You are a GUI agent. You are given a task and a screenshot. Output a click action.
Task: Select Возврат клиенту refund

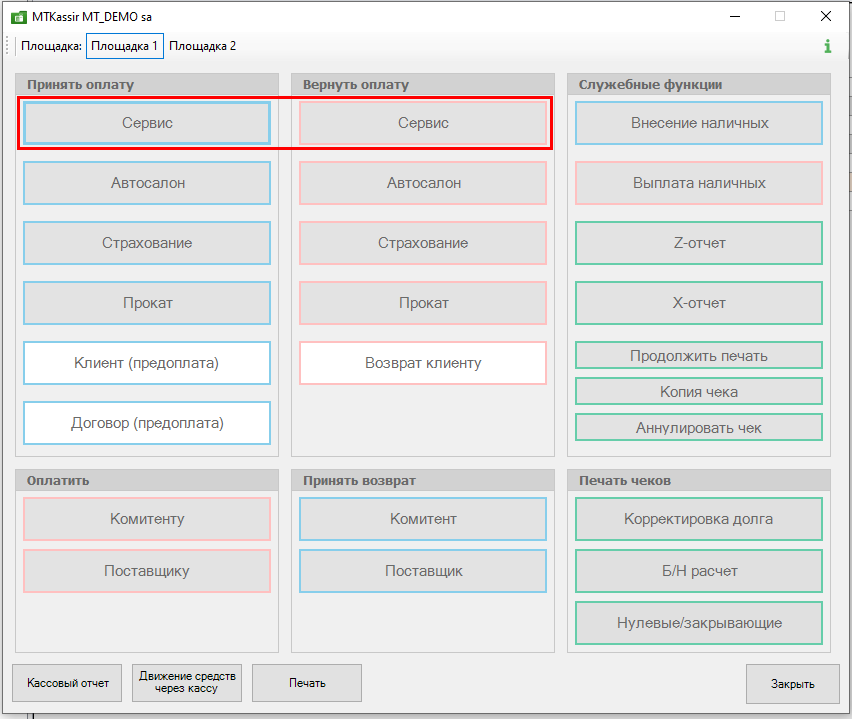[x=423, y=363]
